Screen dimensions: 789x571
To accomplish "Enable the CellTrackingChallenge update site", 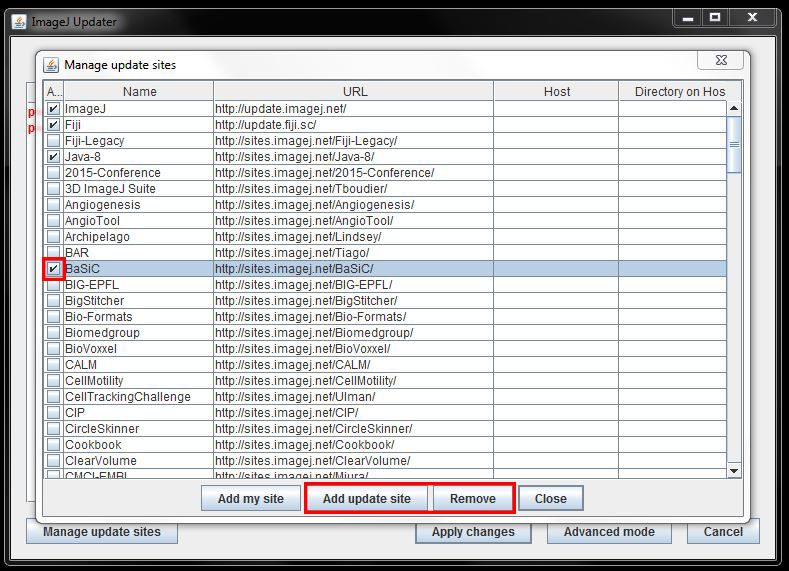I will click(53, 396).
